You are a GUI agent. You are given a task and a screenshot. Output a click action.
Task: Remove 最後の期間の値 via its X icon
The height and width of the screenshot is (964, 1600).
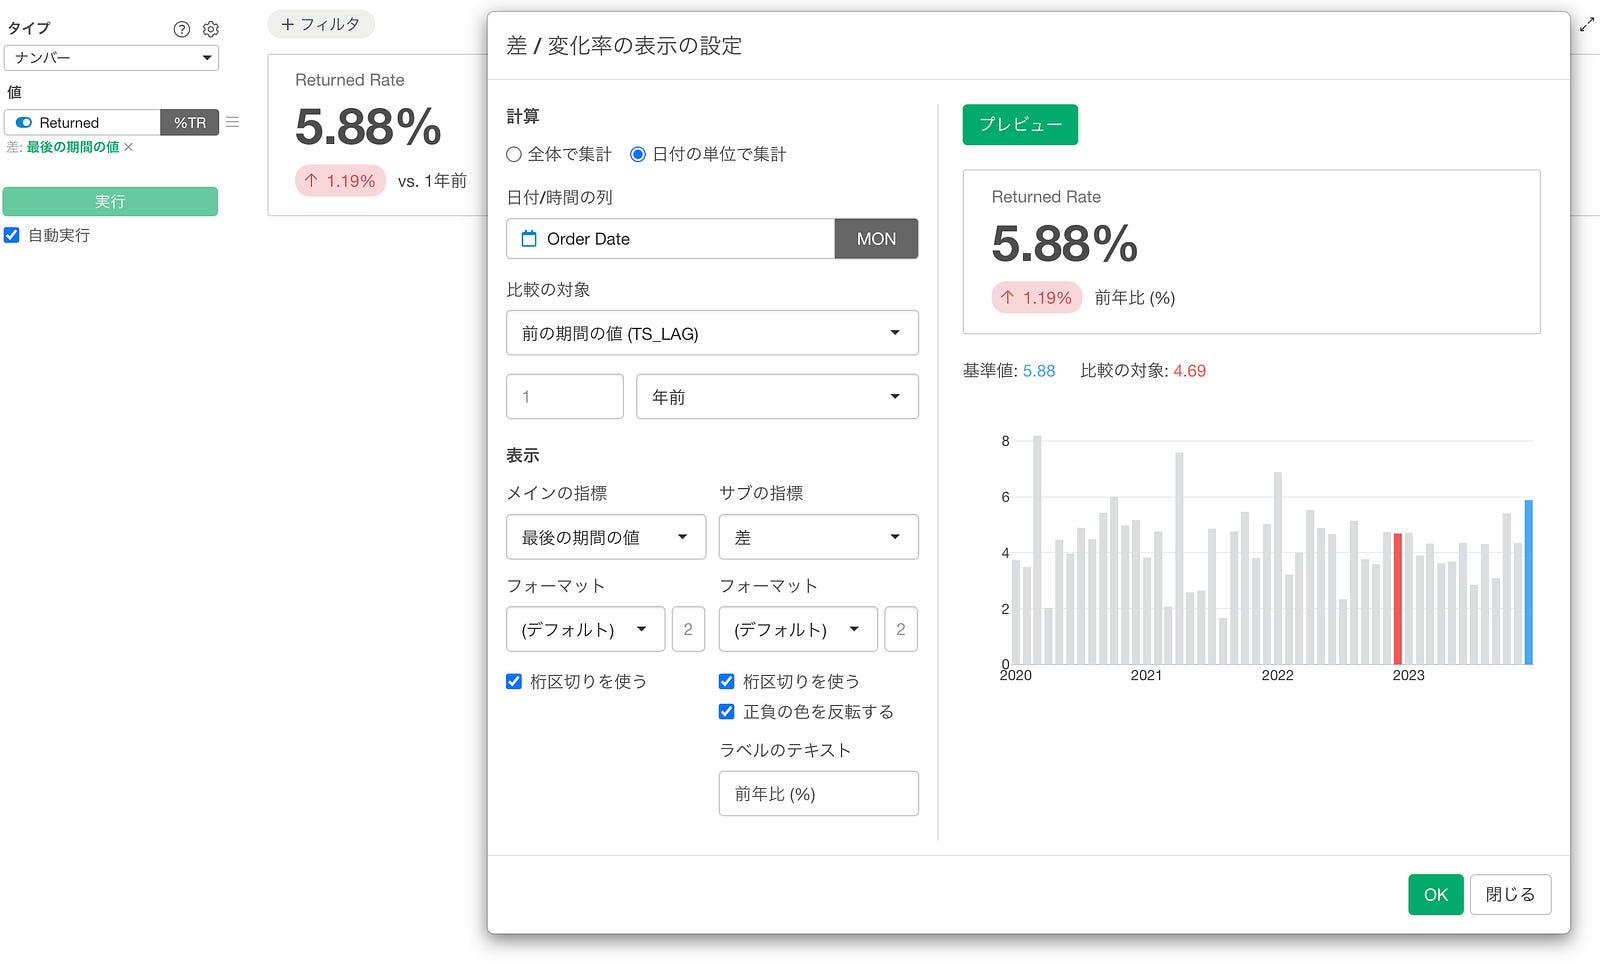tap(128, 147)
